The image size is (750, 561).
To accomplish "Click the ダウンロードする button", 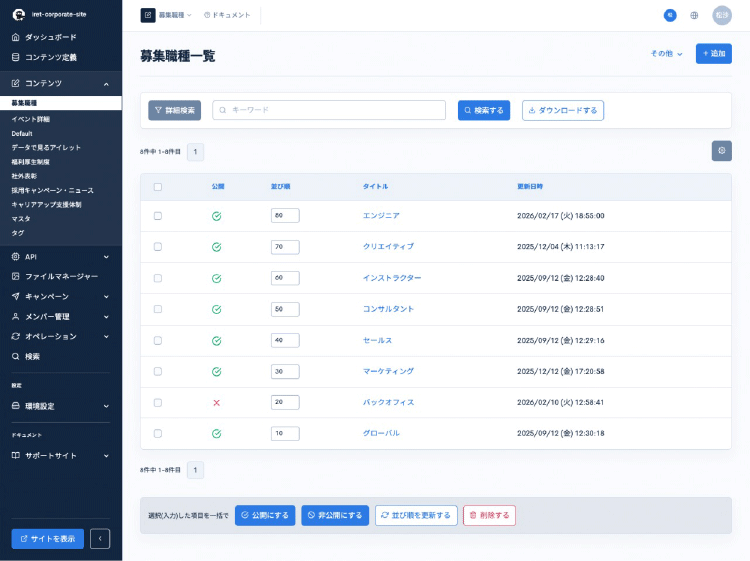I will point(562,110).
